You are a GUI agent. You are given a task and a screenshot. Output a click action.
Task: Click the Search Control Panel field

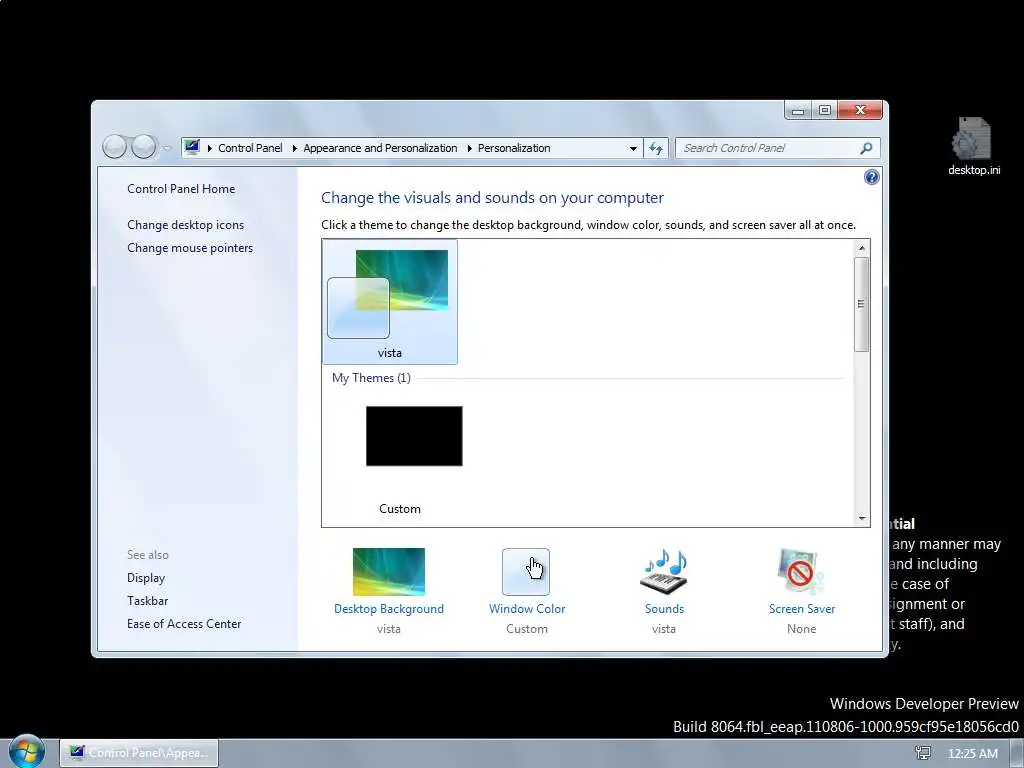pos(777,148)
